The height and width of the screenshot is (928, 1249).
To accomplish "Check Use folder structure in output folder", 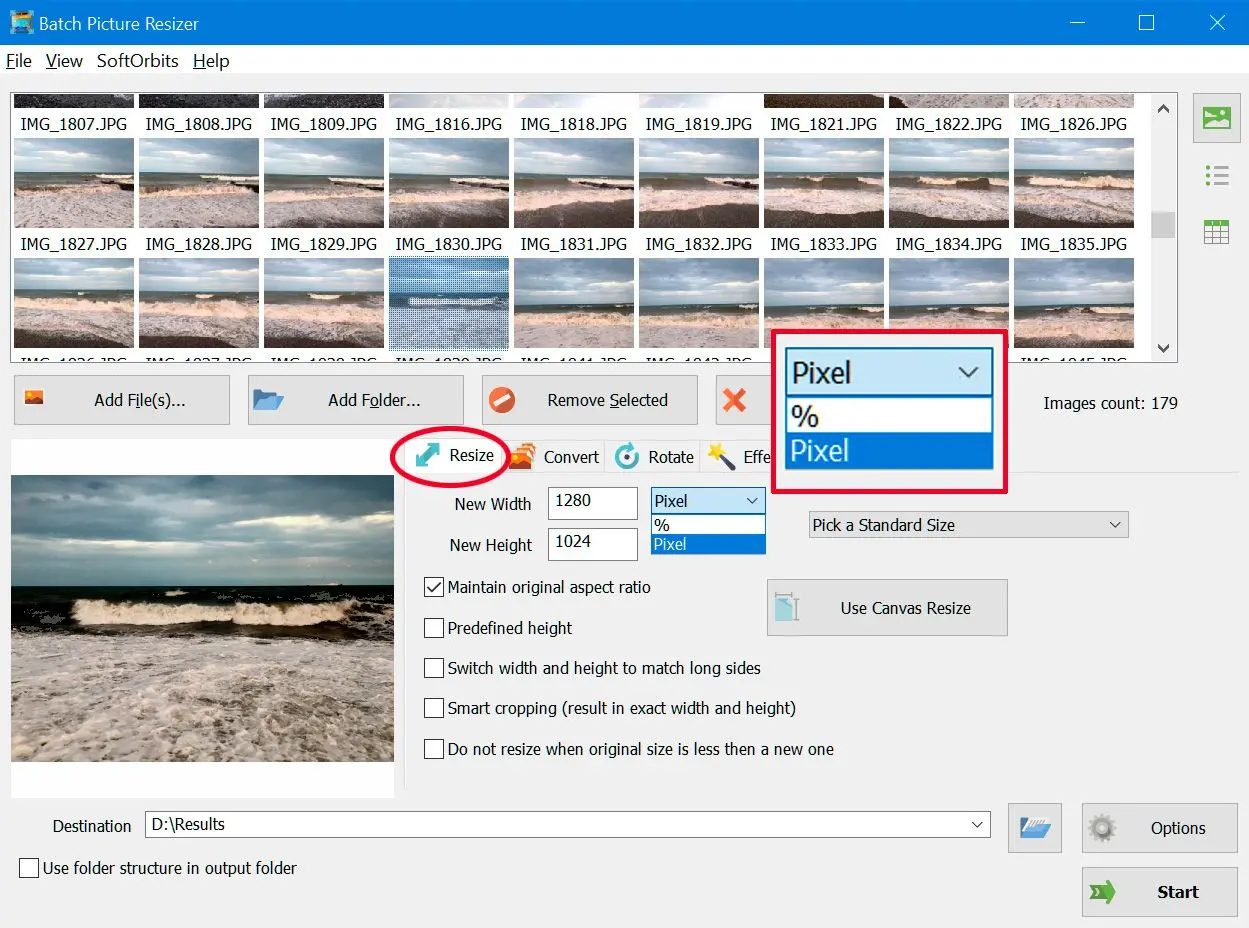I will coord(29,868).
